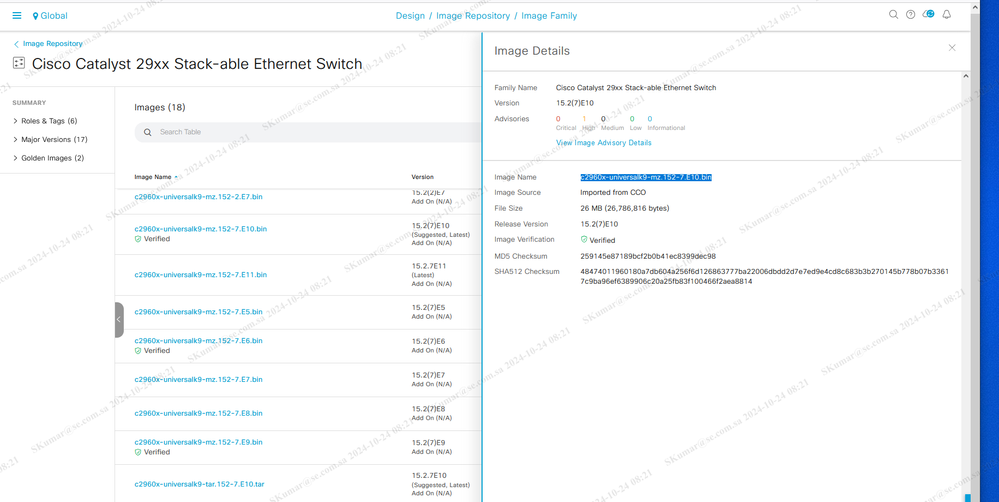Click the Release Version value in details
Image resolution: width=999 pixels, height=502 pixels.
point(599,225)
